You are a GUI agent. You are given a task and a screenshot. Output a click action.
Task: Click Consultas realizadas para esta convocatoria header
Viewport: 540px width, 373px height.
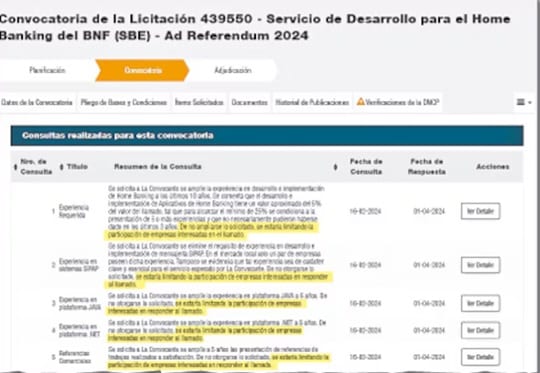[x=267, y=135]
